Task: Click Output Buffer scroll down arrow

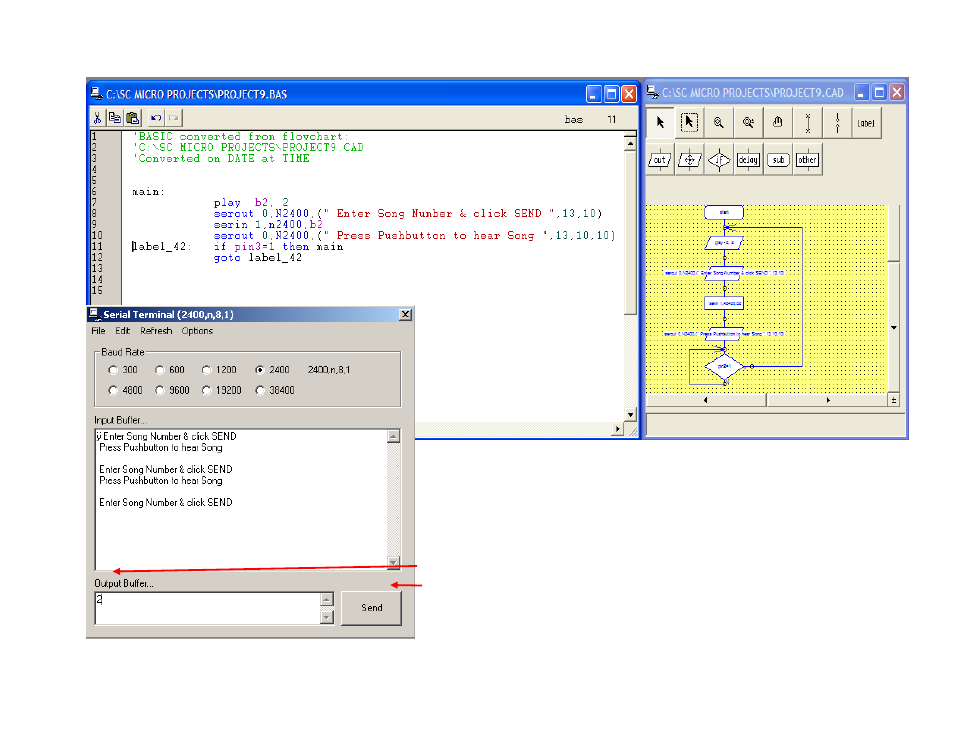Action: (x=327, y=617)
